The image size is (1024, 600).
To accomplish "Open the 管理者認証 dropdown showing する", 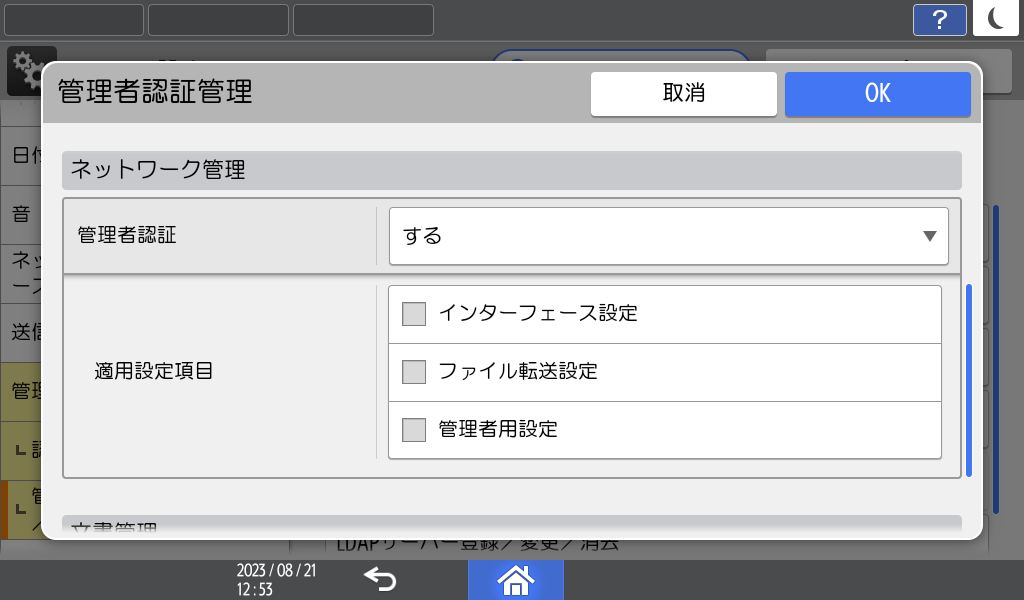I will (667, 236).
